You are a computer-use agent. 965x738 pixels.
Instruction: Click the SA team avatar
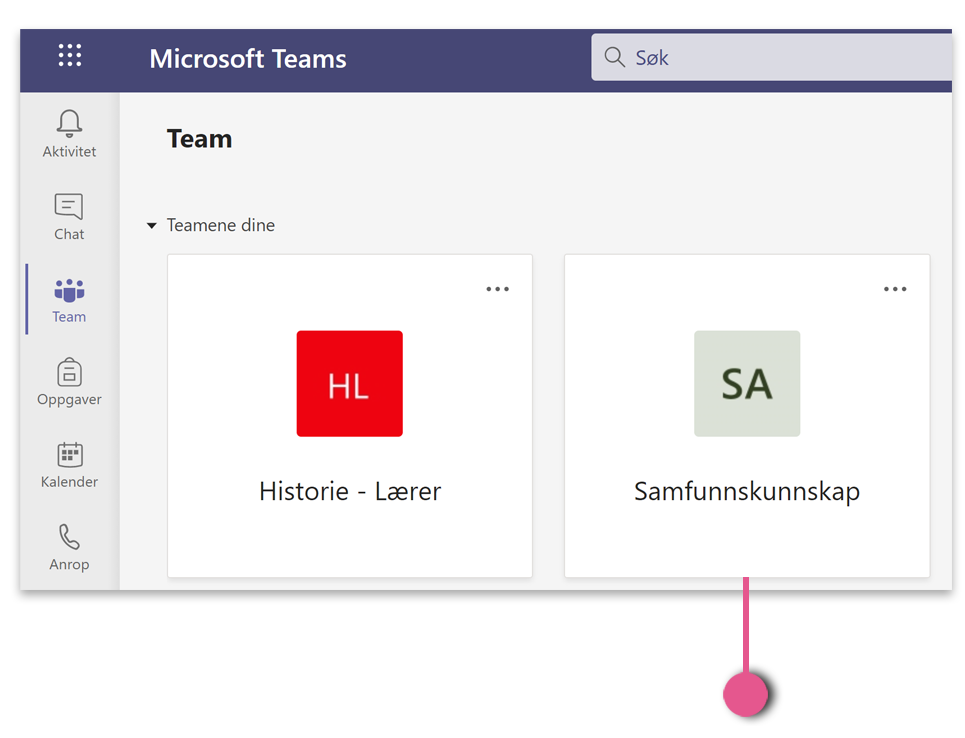pyautogui.click(x=747, y=383)
